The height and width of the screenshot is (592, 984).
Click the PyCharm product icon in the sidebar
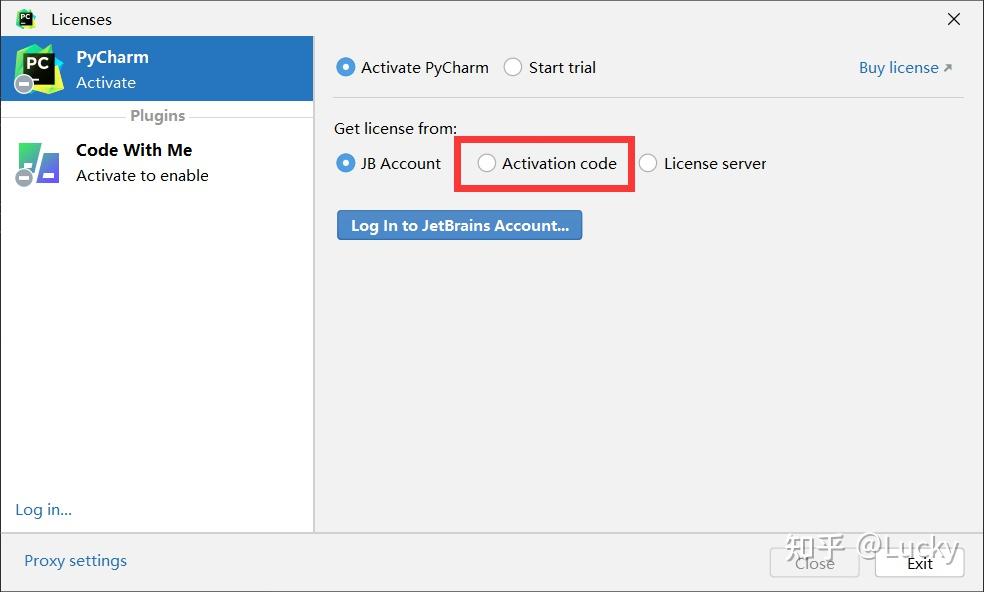[39, 68]
